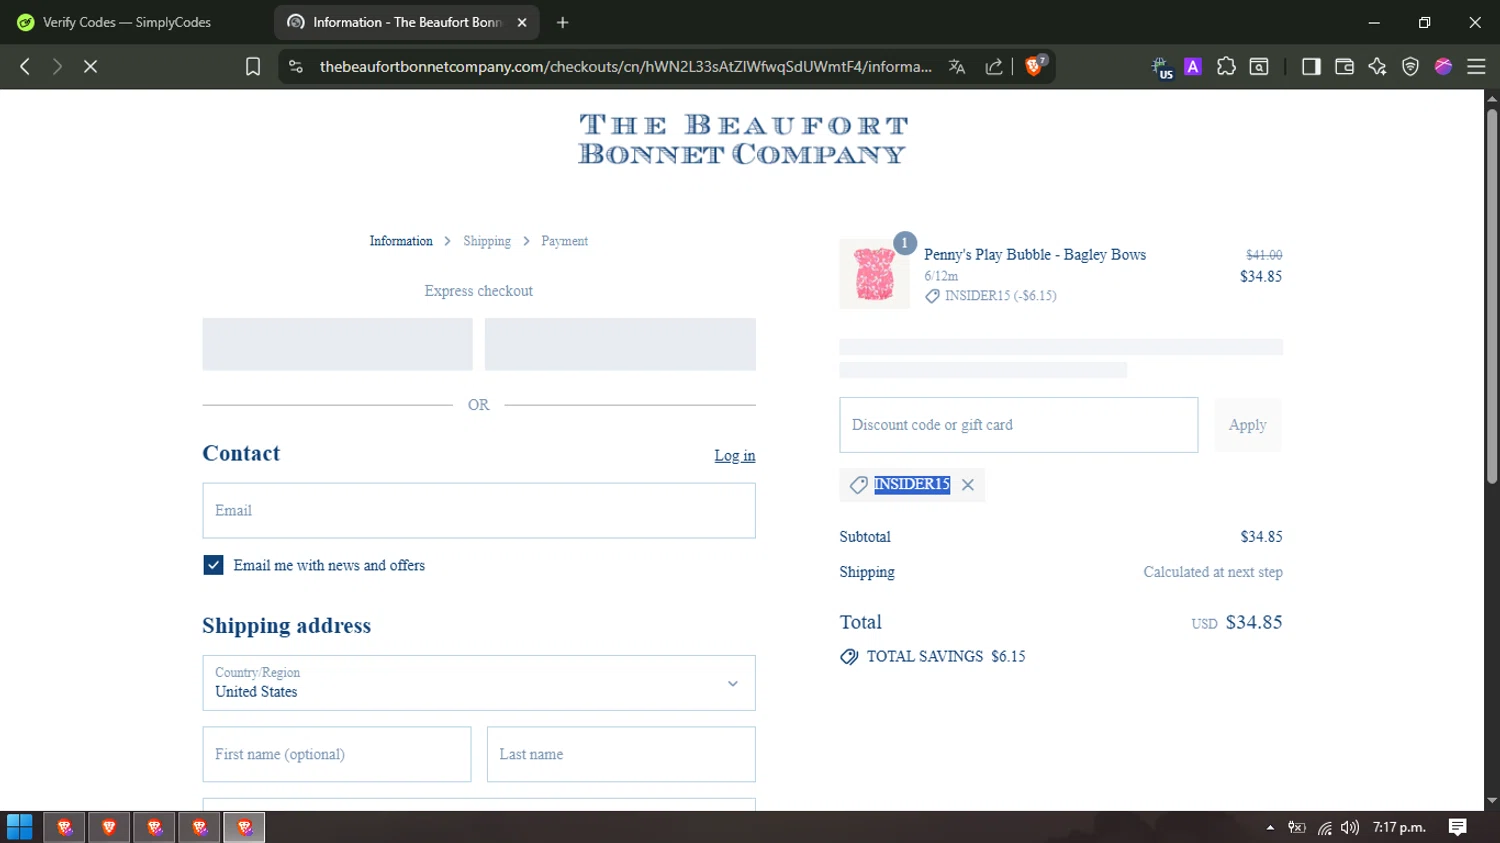Share this page link
Viewport: 1500px width, 843px height.
pos(994,66)
